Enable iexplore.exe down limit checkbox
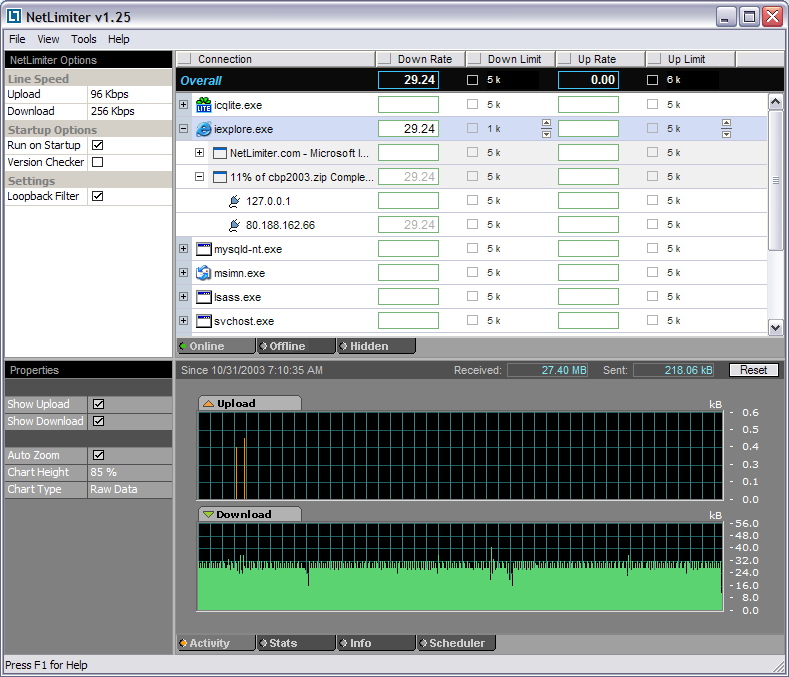789x677 pixels. 472,128
